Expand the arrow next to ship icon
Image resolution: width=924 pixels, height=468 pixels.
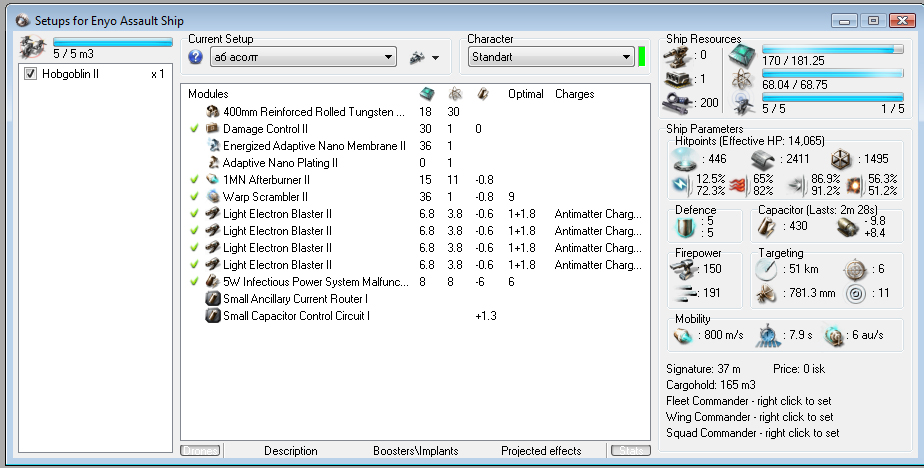click(x=435, y=58)
